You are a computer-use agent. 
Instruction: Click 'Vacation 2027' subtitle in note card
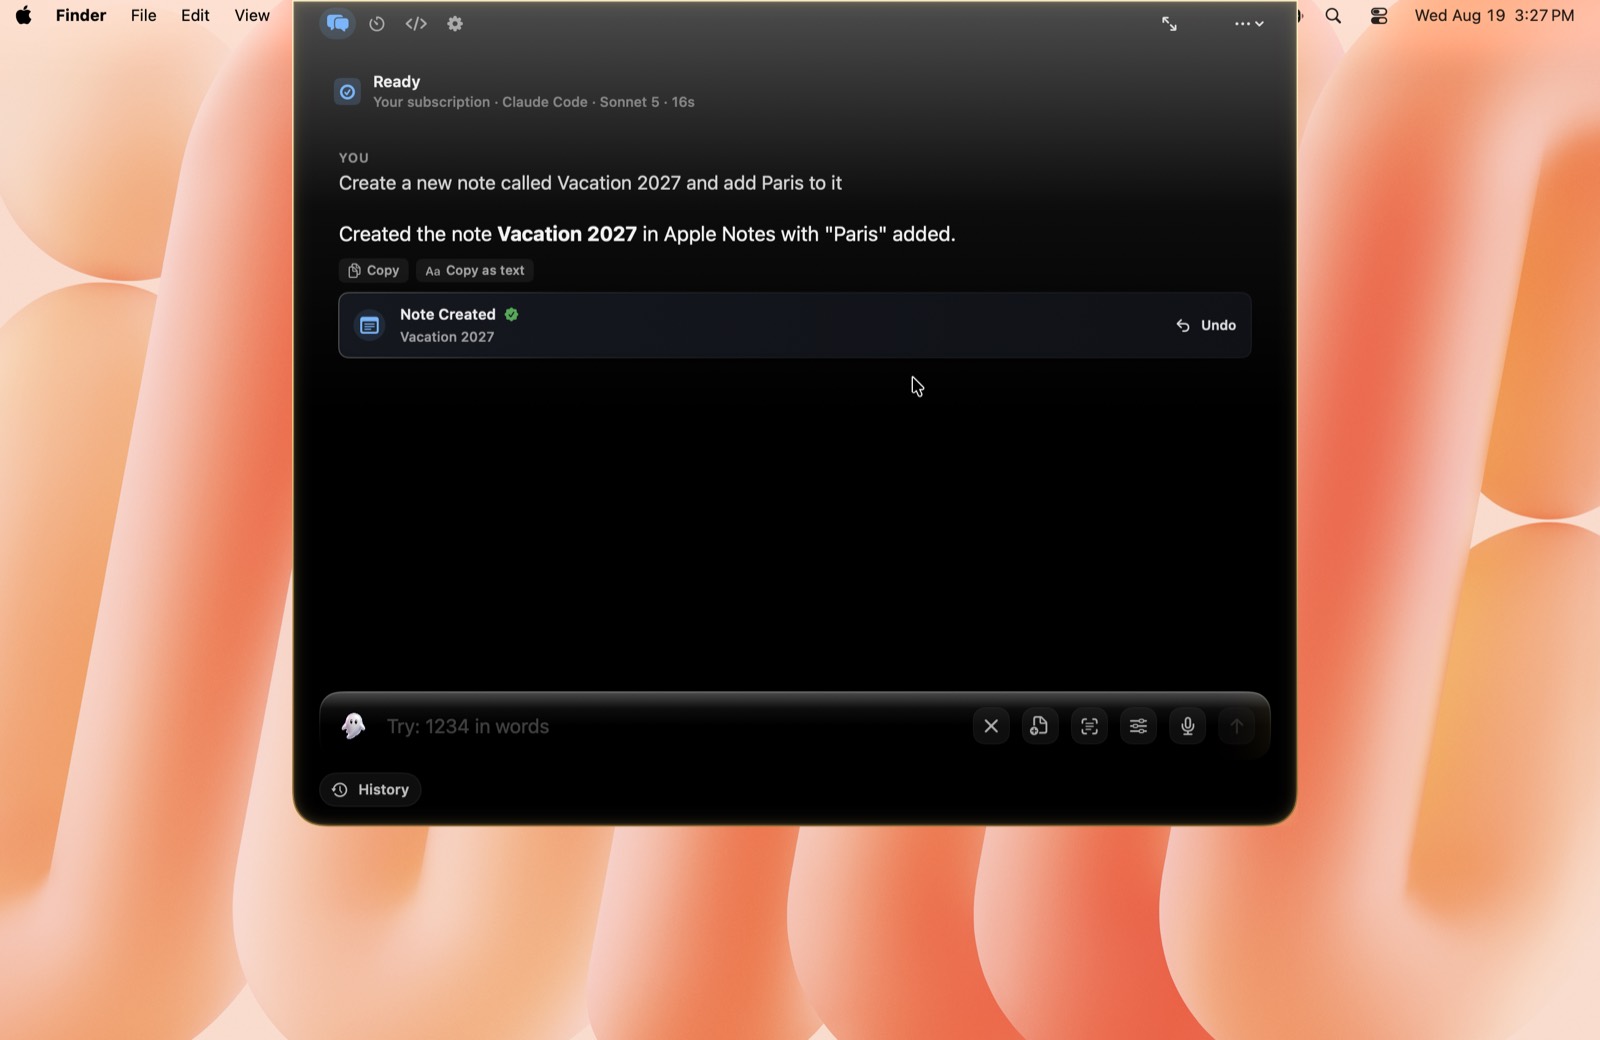[x=447, y=337]
